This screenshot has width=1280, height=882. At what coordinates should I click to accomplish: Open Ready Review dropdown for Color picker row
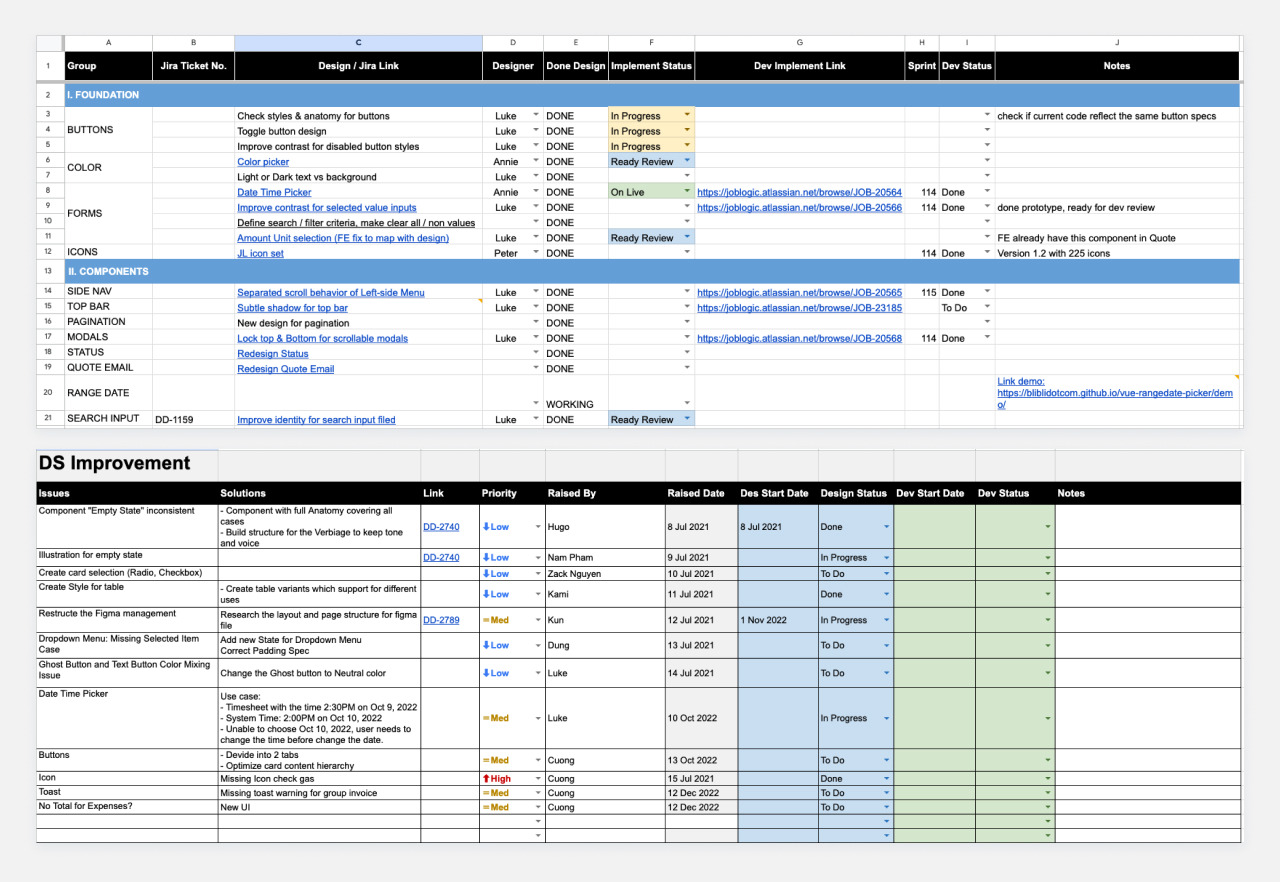[x=687, y=161]
